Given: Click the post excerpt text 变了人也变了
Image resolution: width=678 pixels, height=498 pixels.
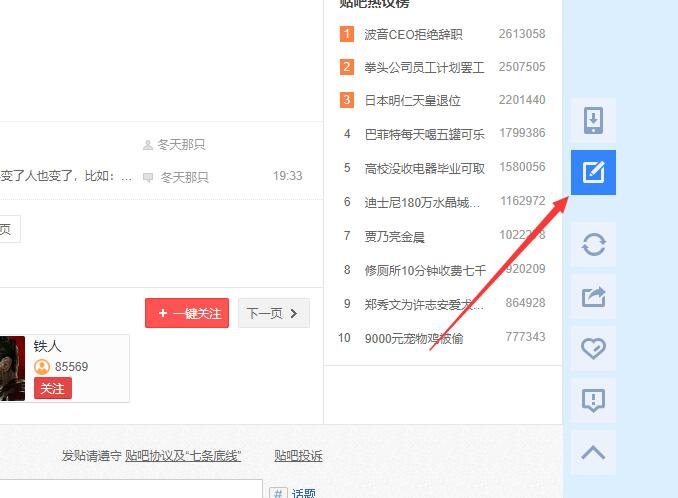Looking at the screenshot, I should pyautogui.click(x=66, y=176).
